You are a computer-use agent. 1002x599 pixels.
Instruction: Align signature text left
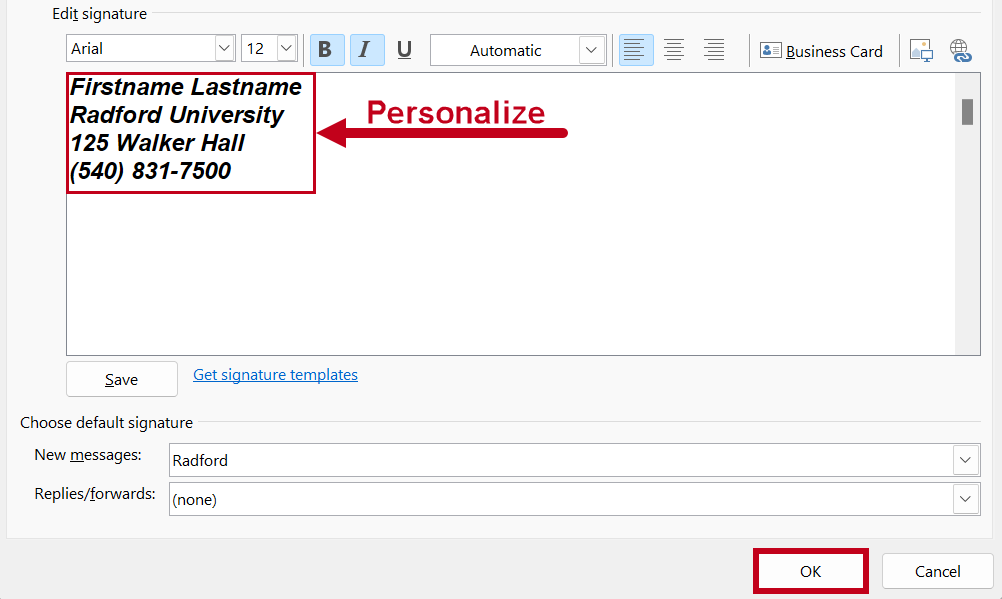[x=635, y=50]
